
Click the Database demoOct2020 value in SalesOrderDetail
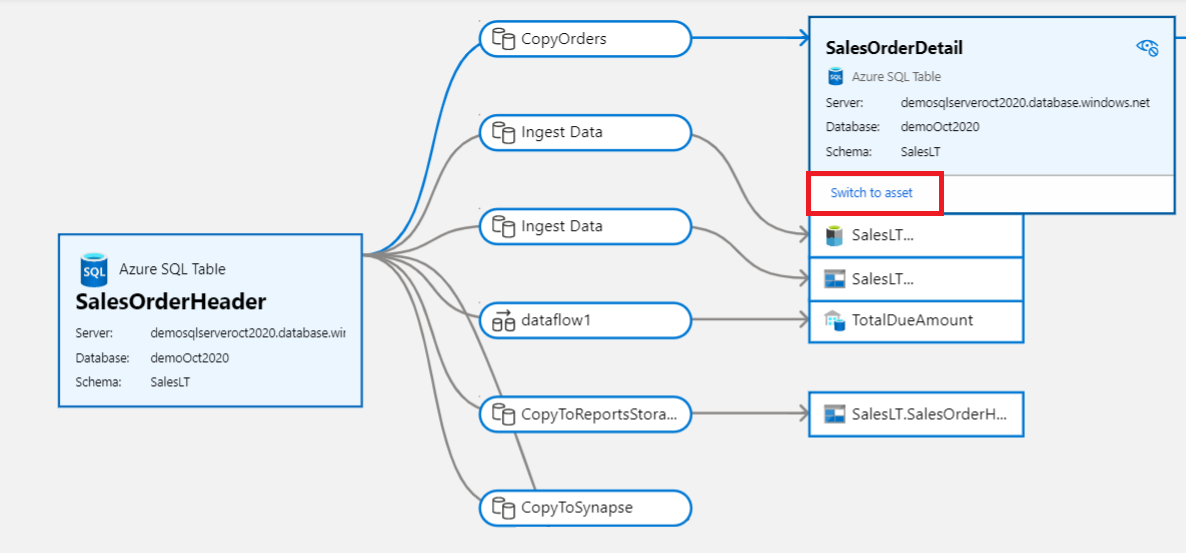tap(939, 127)
